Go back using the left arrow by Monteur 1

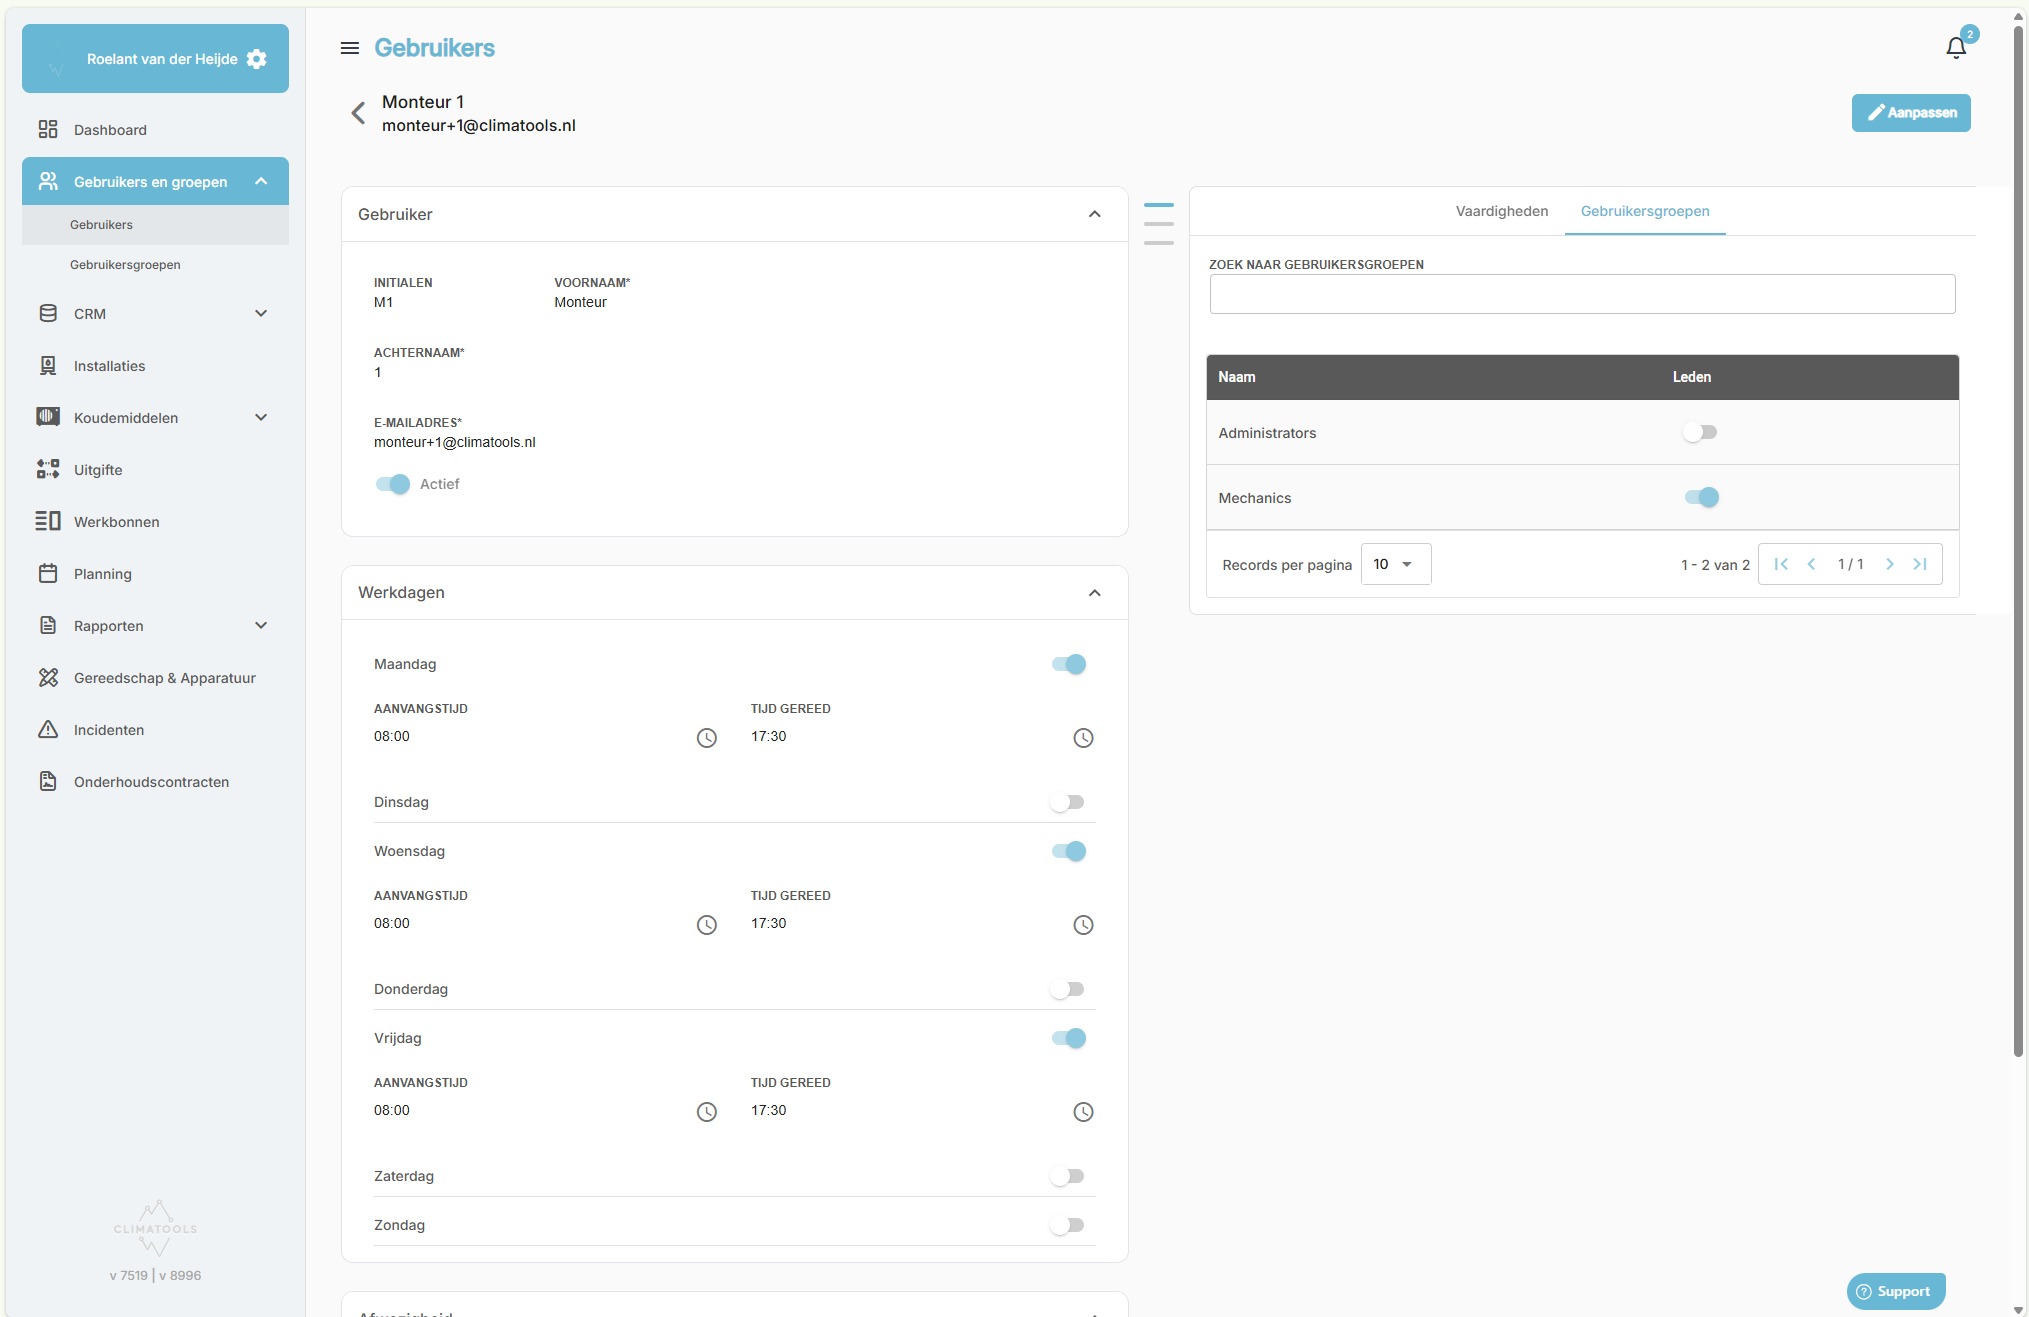[358, 113]
